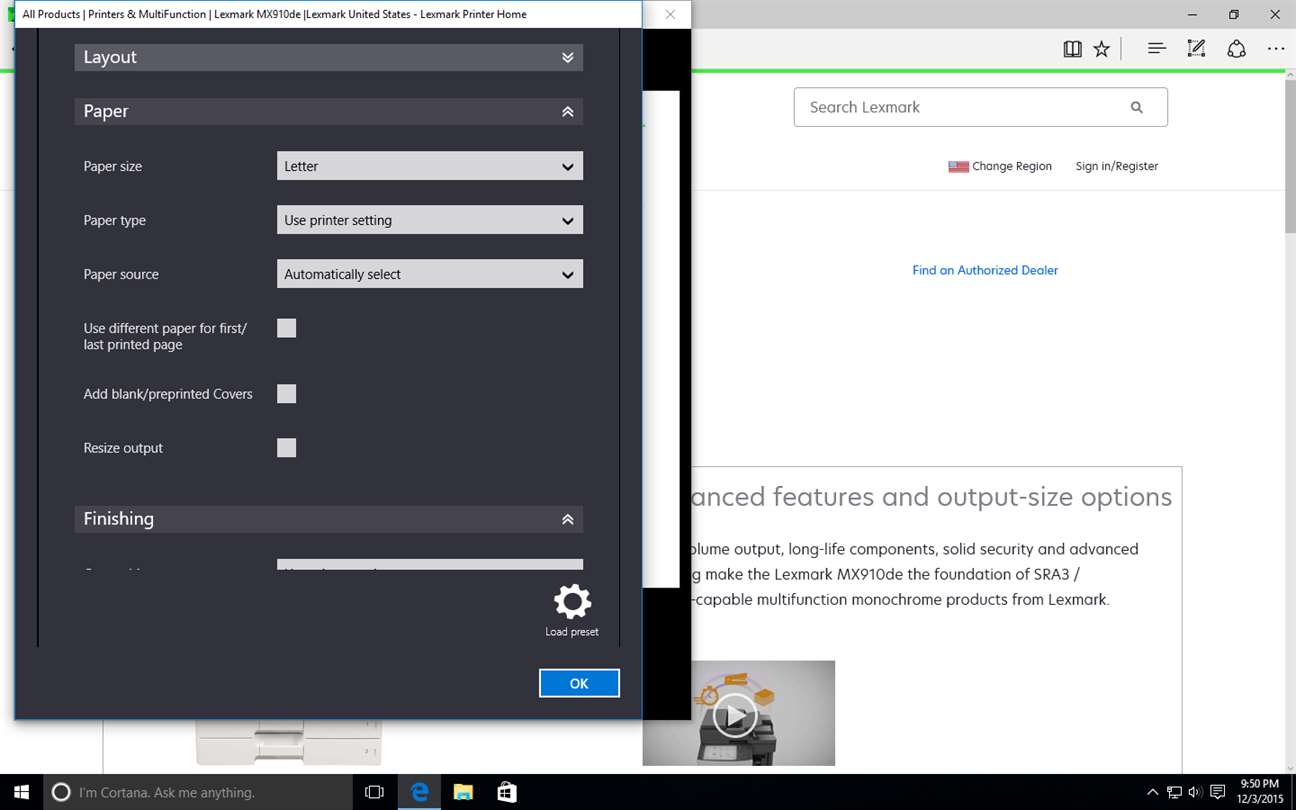Click the Find an Authorized Dealer link
This screenshot has height=810, width=1296.
tap(985, 270)
